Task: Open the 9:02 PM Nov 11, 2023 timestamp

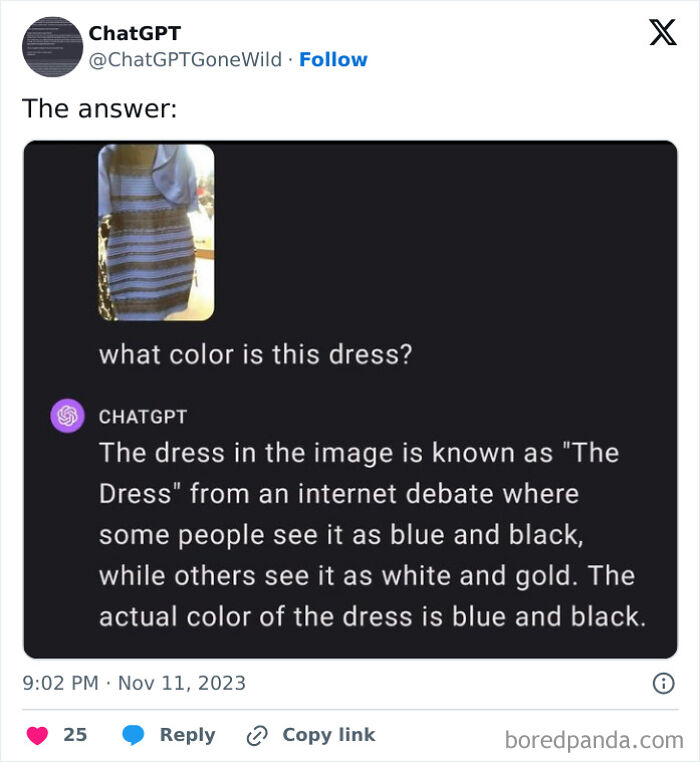Action: [134, 684]
